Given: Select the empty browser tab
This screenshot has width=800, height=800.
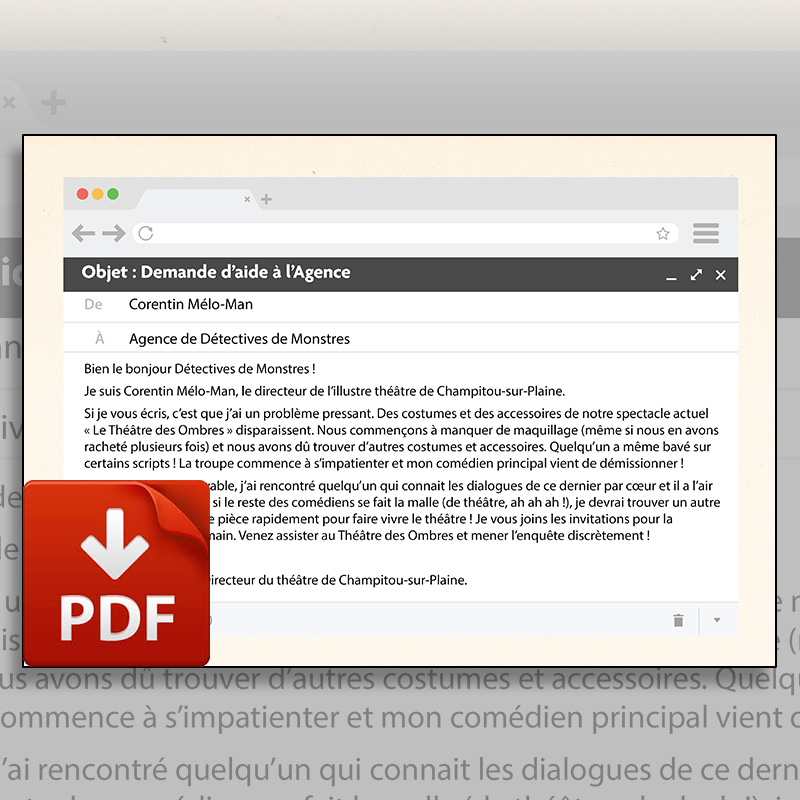Looking at the screenshot, I should tap(190, 199).
